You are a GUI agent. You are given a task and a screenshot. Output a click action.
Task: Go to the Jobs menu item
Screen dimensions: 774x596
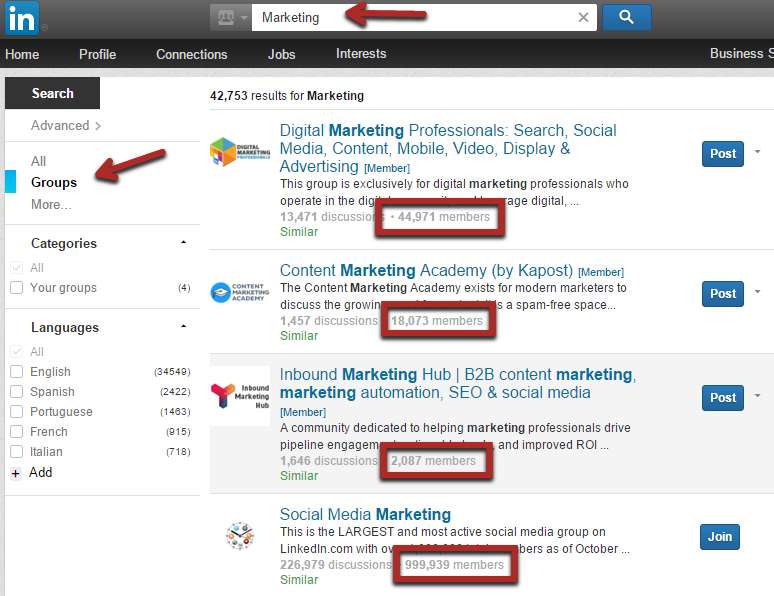click(x=281, y=54)
